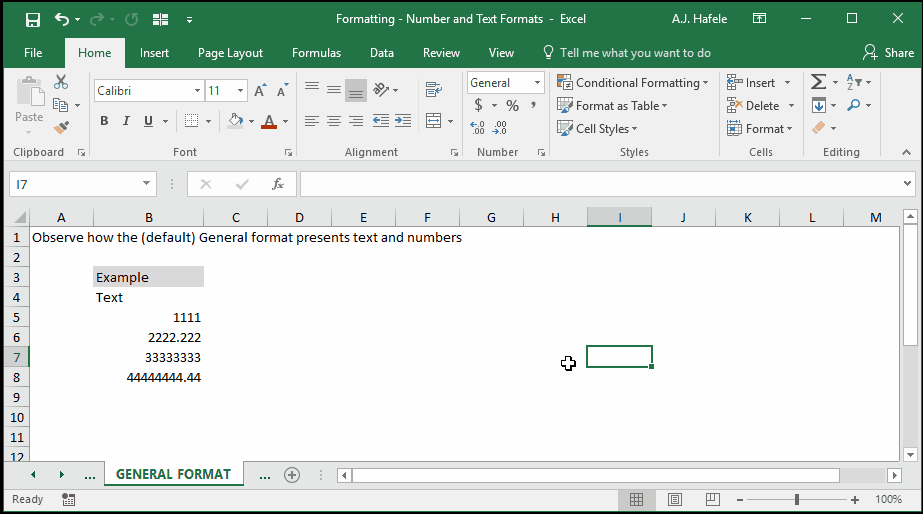
Task: Decrease Decimal places
Action: [x=500, y=128]
